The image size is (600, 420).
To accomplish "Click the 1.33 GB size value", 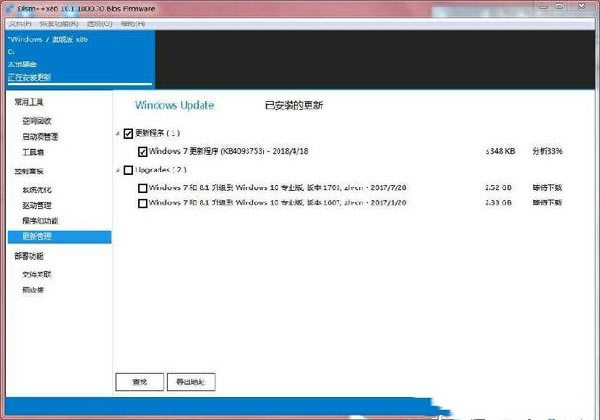I will click(x=498, y=203).
